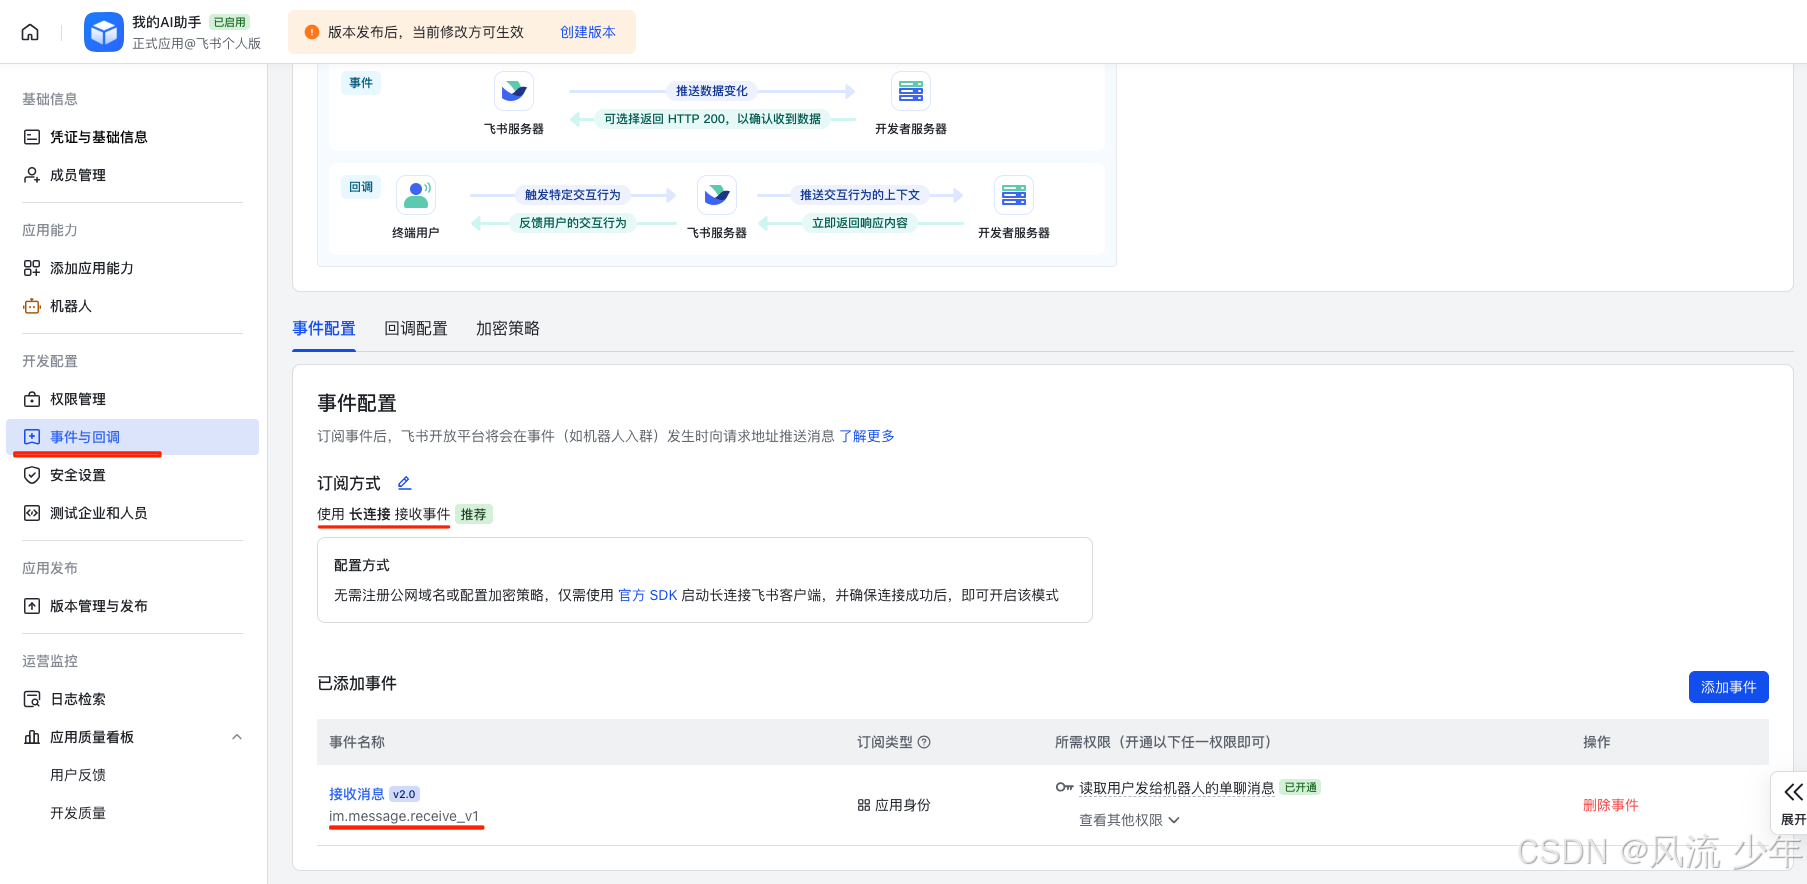Image resolution: width=1807 pixels, height=884 pixels.
Task: Click the app cube logo icon
Action: pyautogui.click(x=104, y=32)
